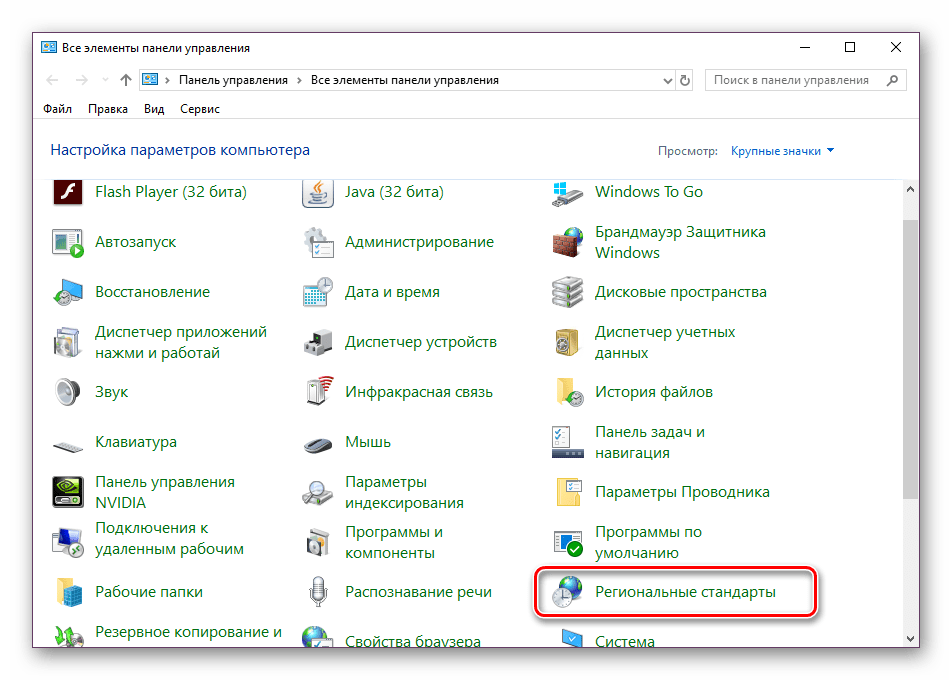Screen dimensions: 952x680
Task: Click the Windows To Go USB icon
Action: [568, 193]
